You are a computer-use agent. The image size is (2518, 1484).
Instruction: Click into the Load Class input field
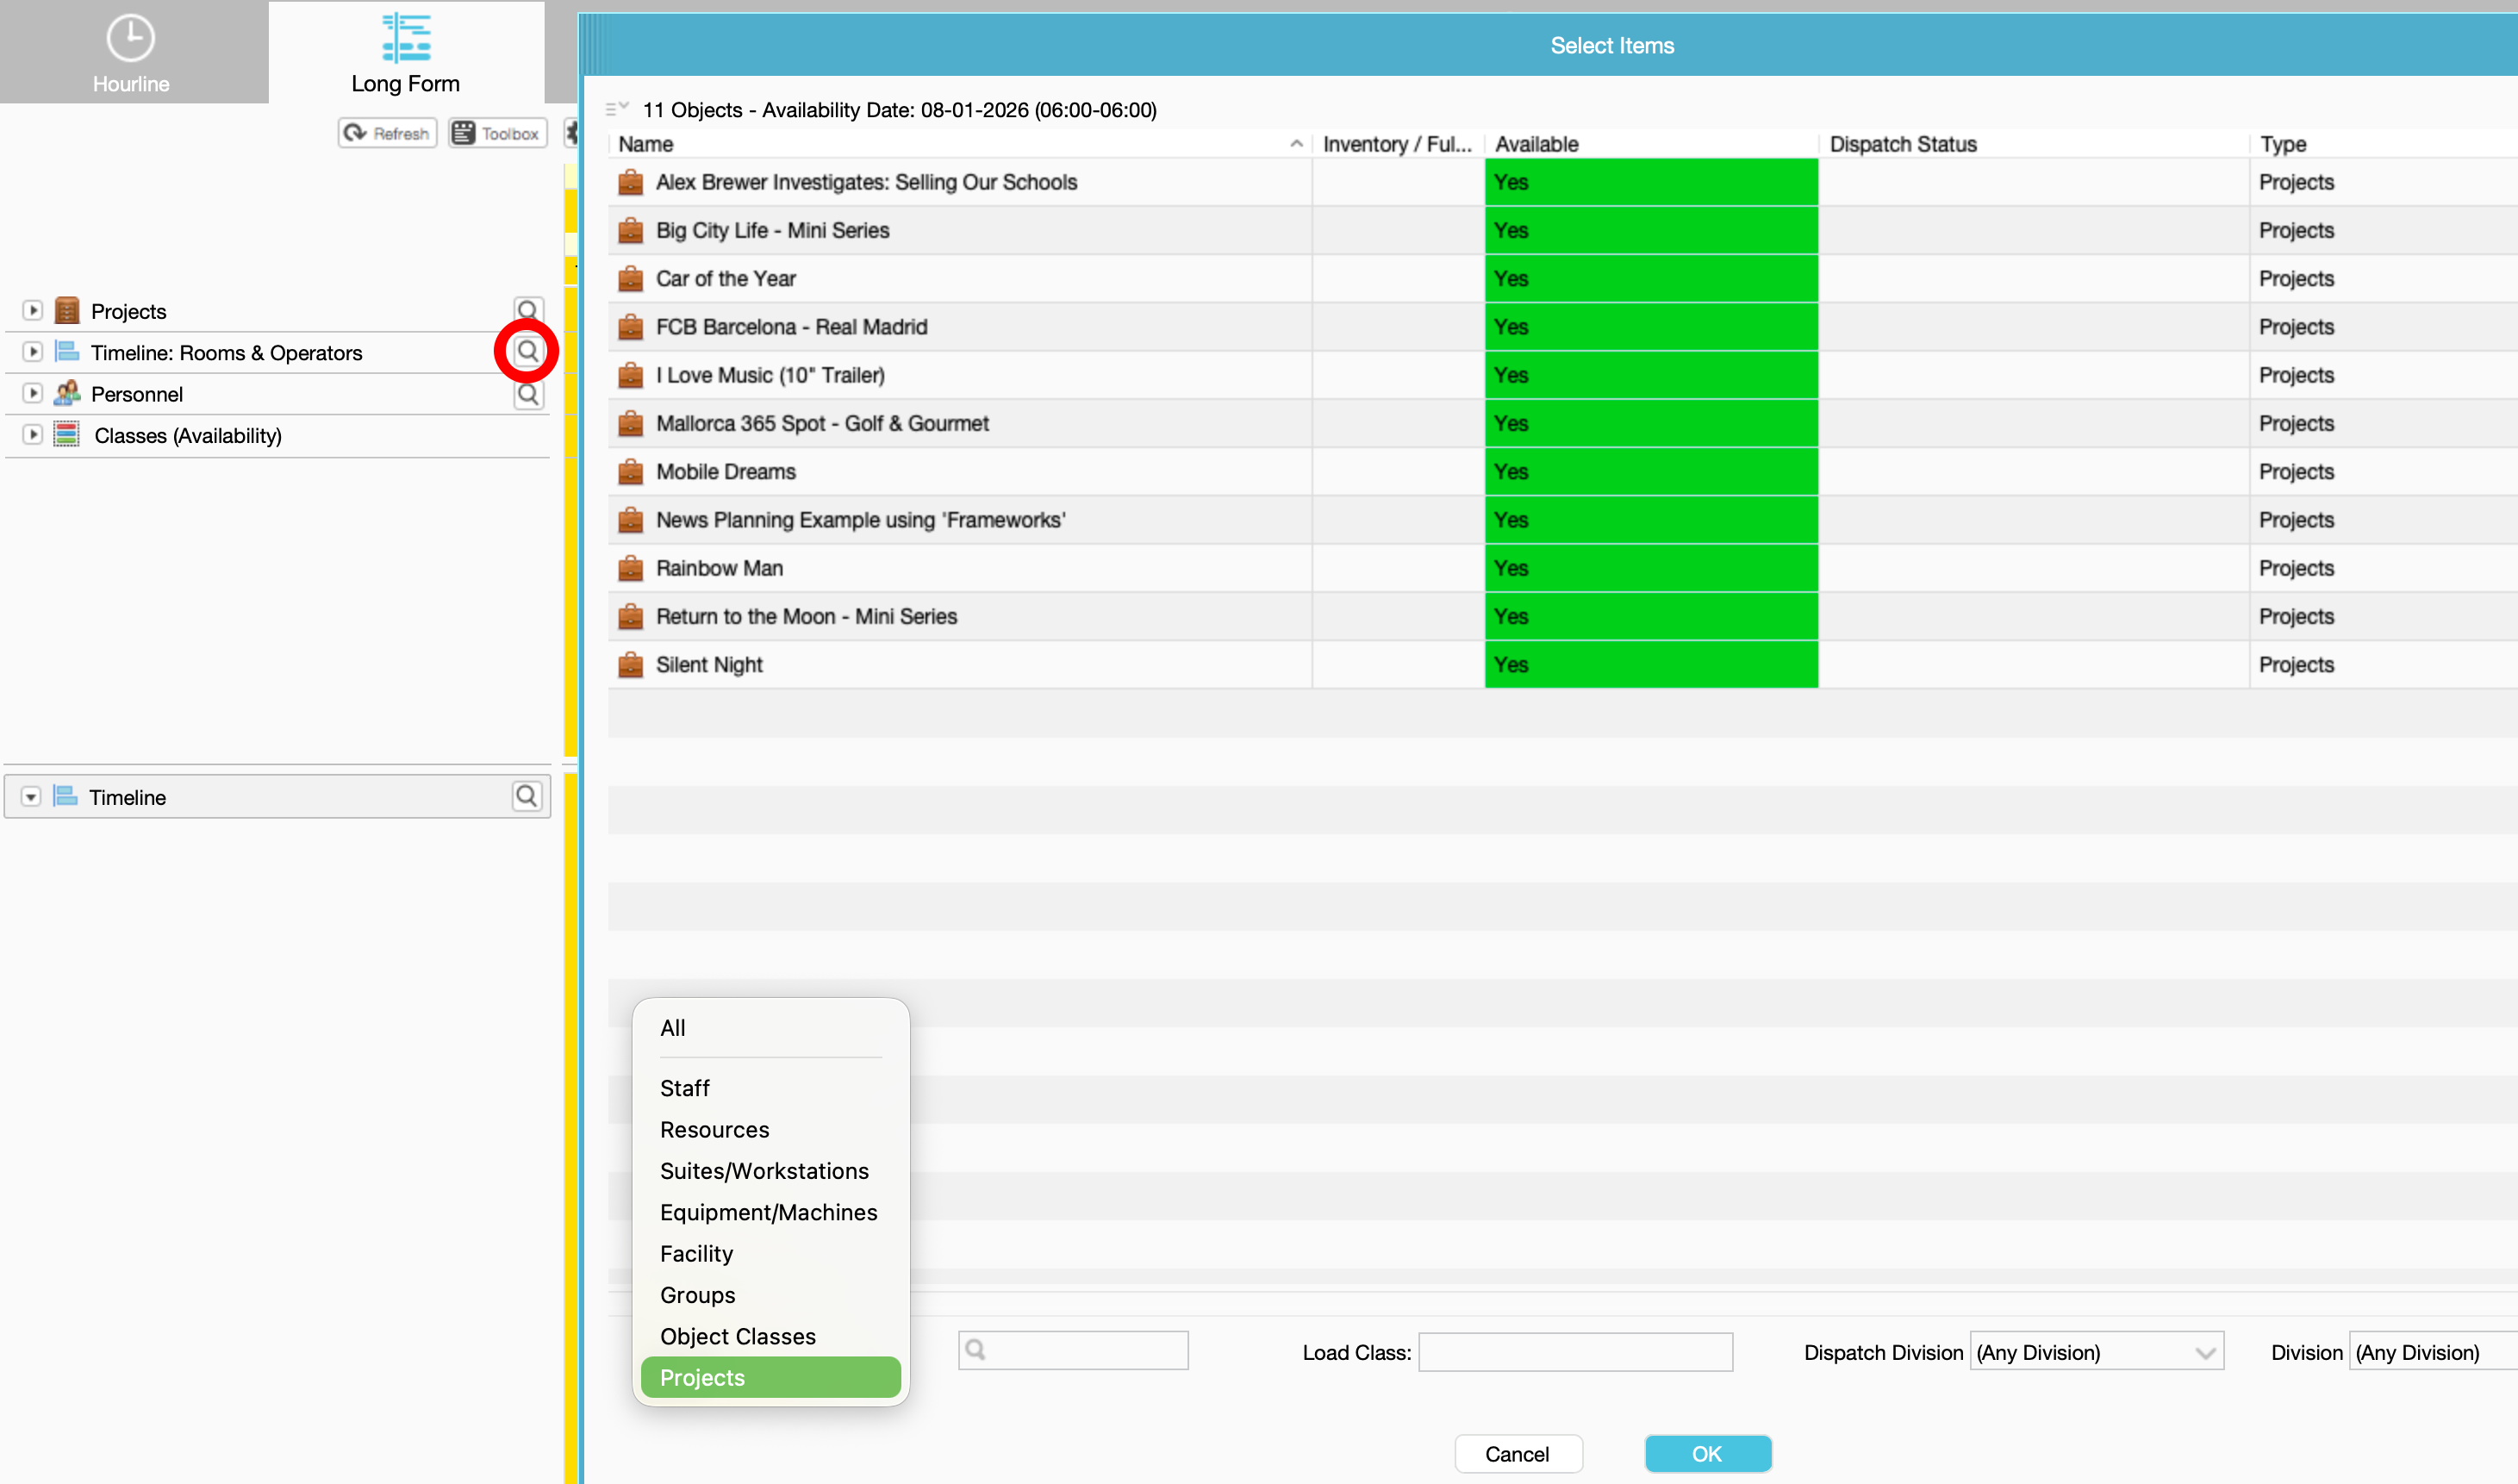1574,1352
